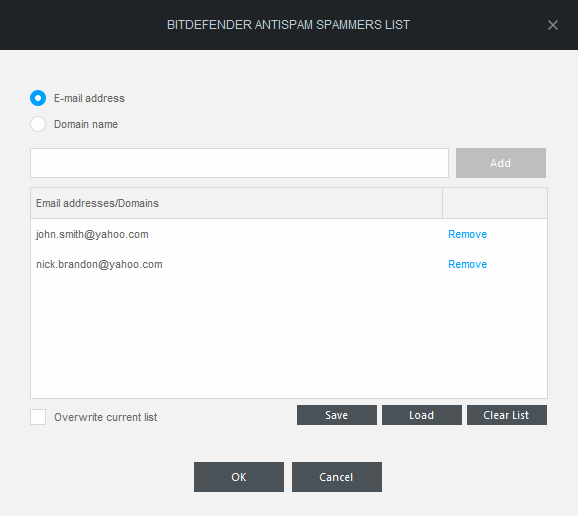The image size is (578, 516).
Task: Click the Save list button
Action: tap(337, 415)
